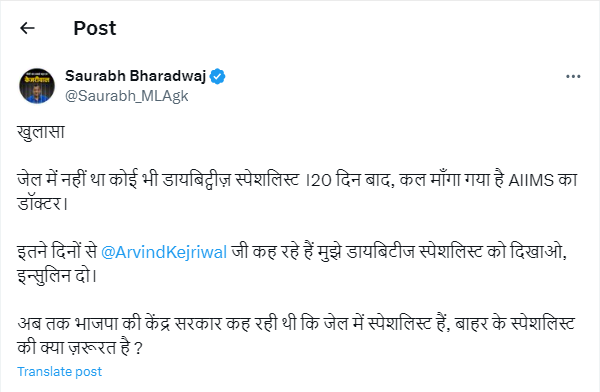Click the word डॉक्टर। in the post
This screenshot has height=392, width=600.
coord(42,204)
